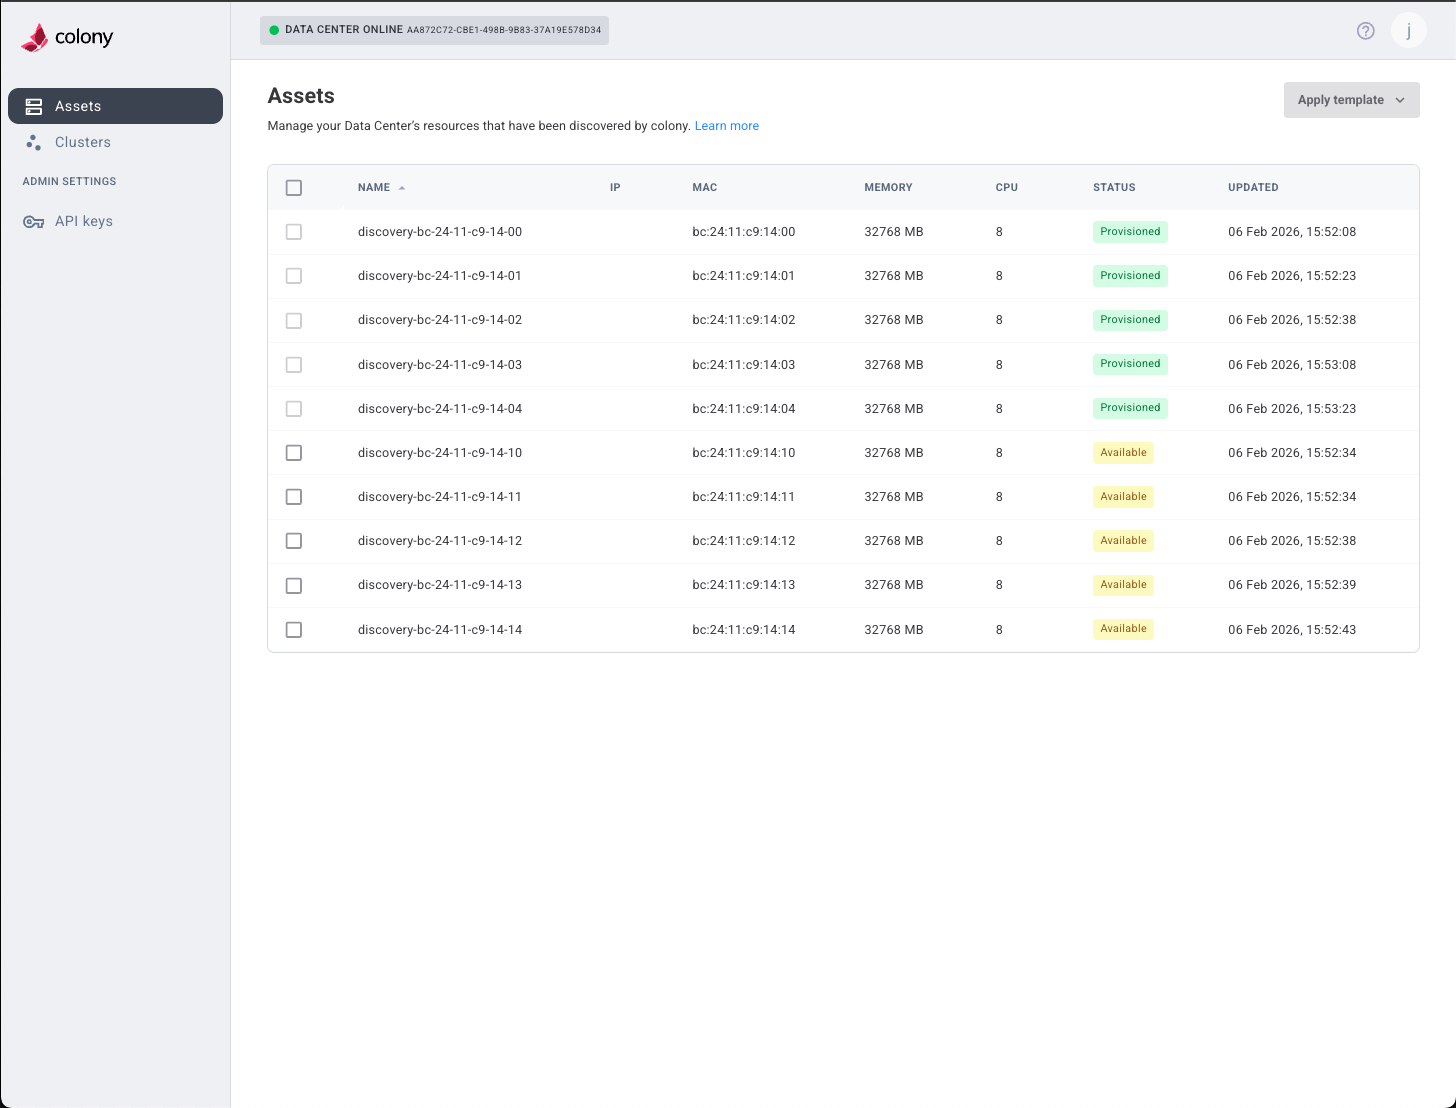Go to API keys in admin settings
The width and height of the screenshot is (1456, 1108).
click(84, 222)
